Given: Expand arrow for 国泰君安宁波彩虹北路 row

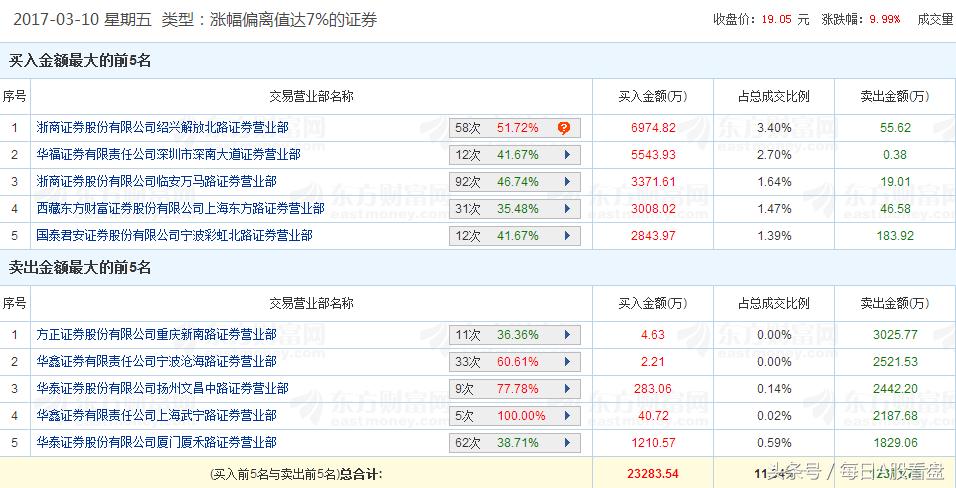Looking at the screenshot, I should tap(566, 236).
